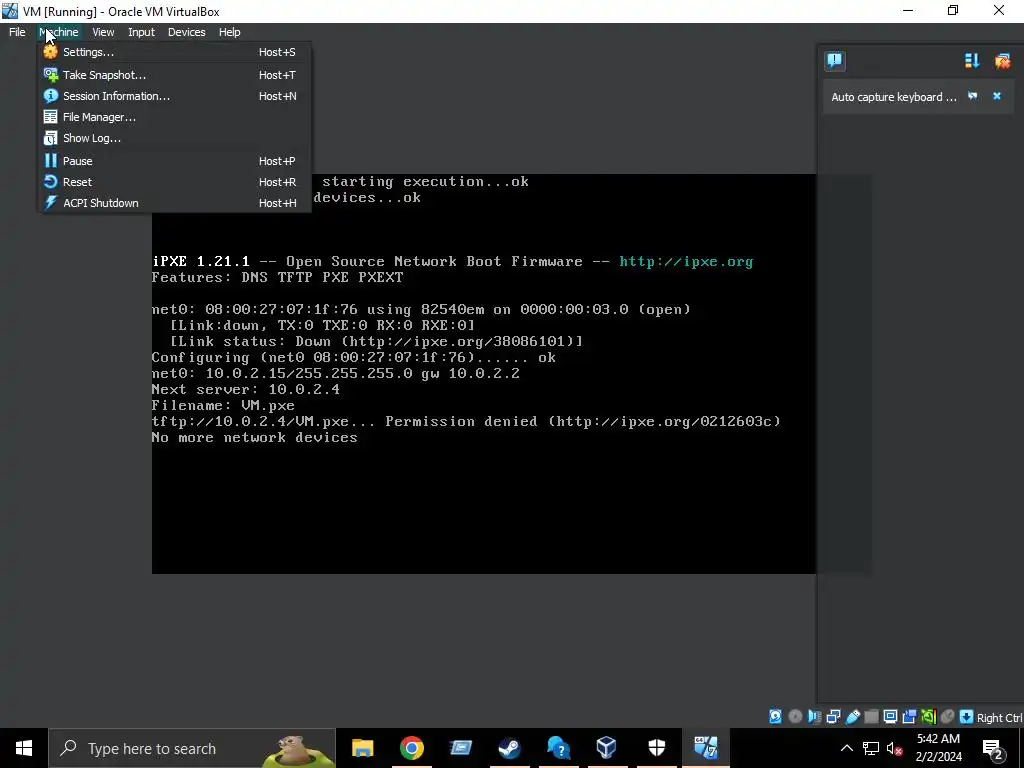Dismiss the Auto capture keyboard notification
Screen dimensions: 1024x768
coord(997,96)
